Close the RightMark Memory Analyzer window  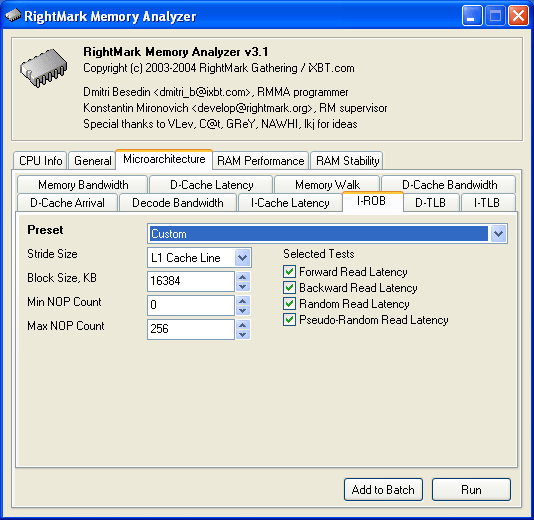(x=518, y=16)
